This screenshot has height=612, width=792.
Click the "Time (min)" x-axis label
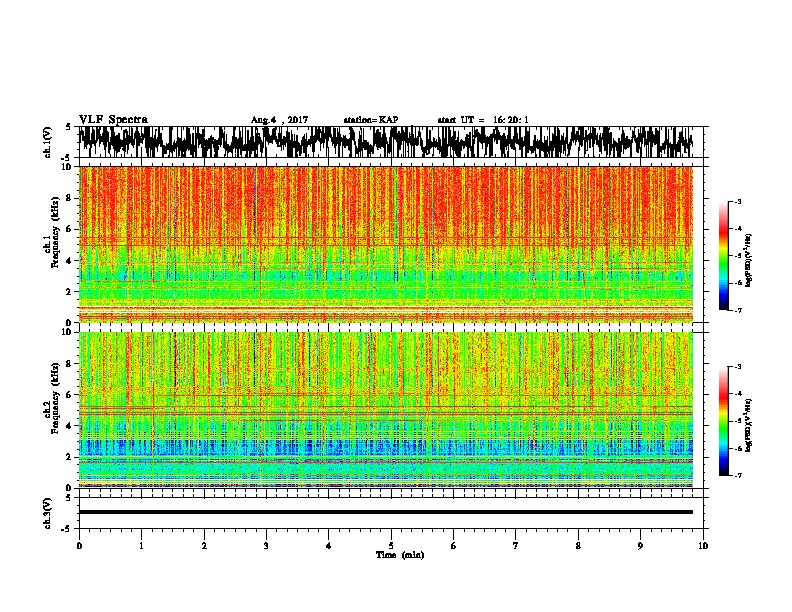(x=400, y=555)
